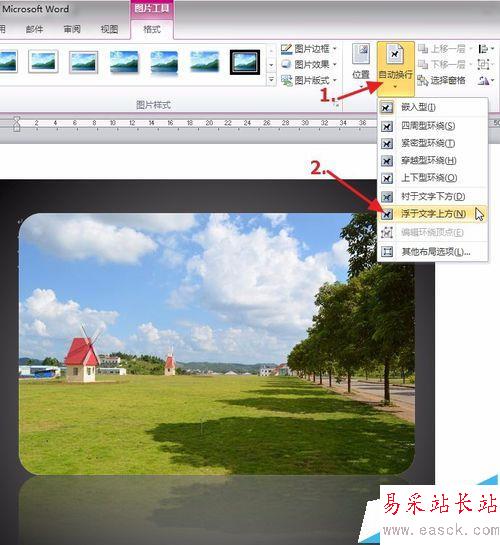Screen dimensions: 500x545
Task: Select 紧密型环绕(T) wrap option
Action: (433, 143)
